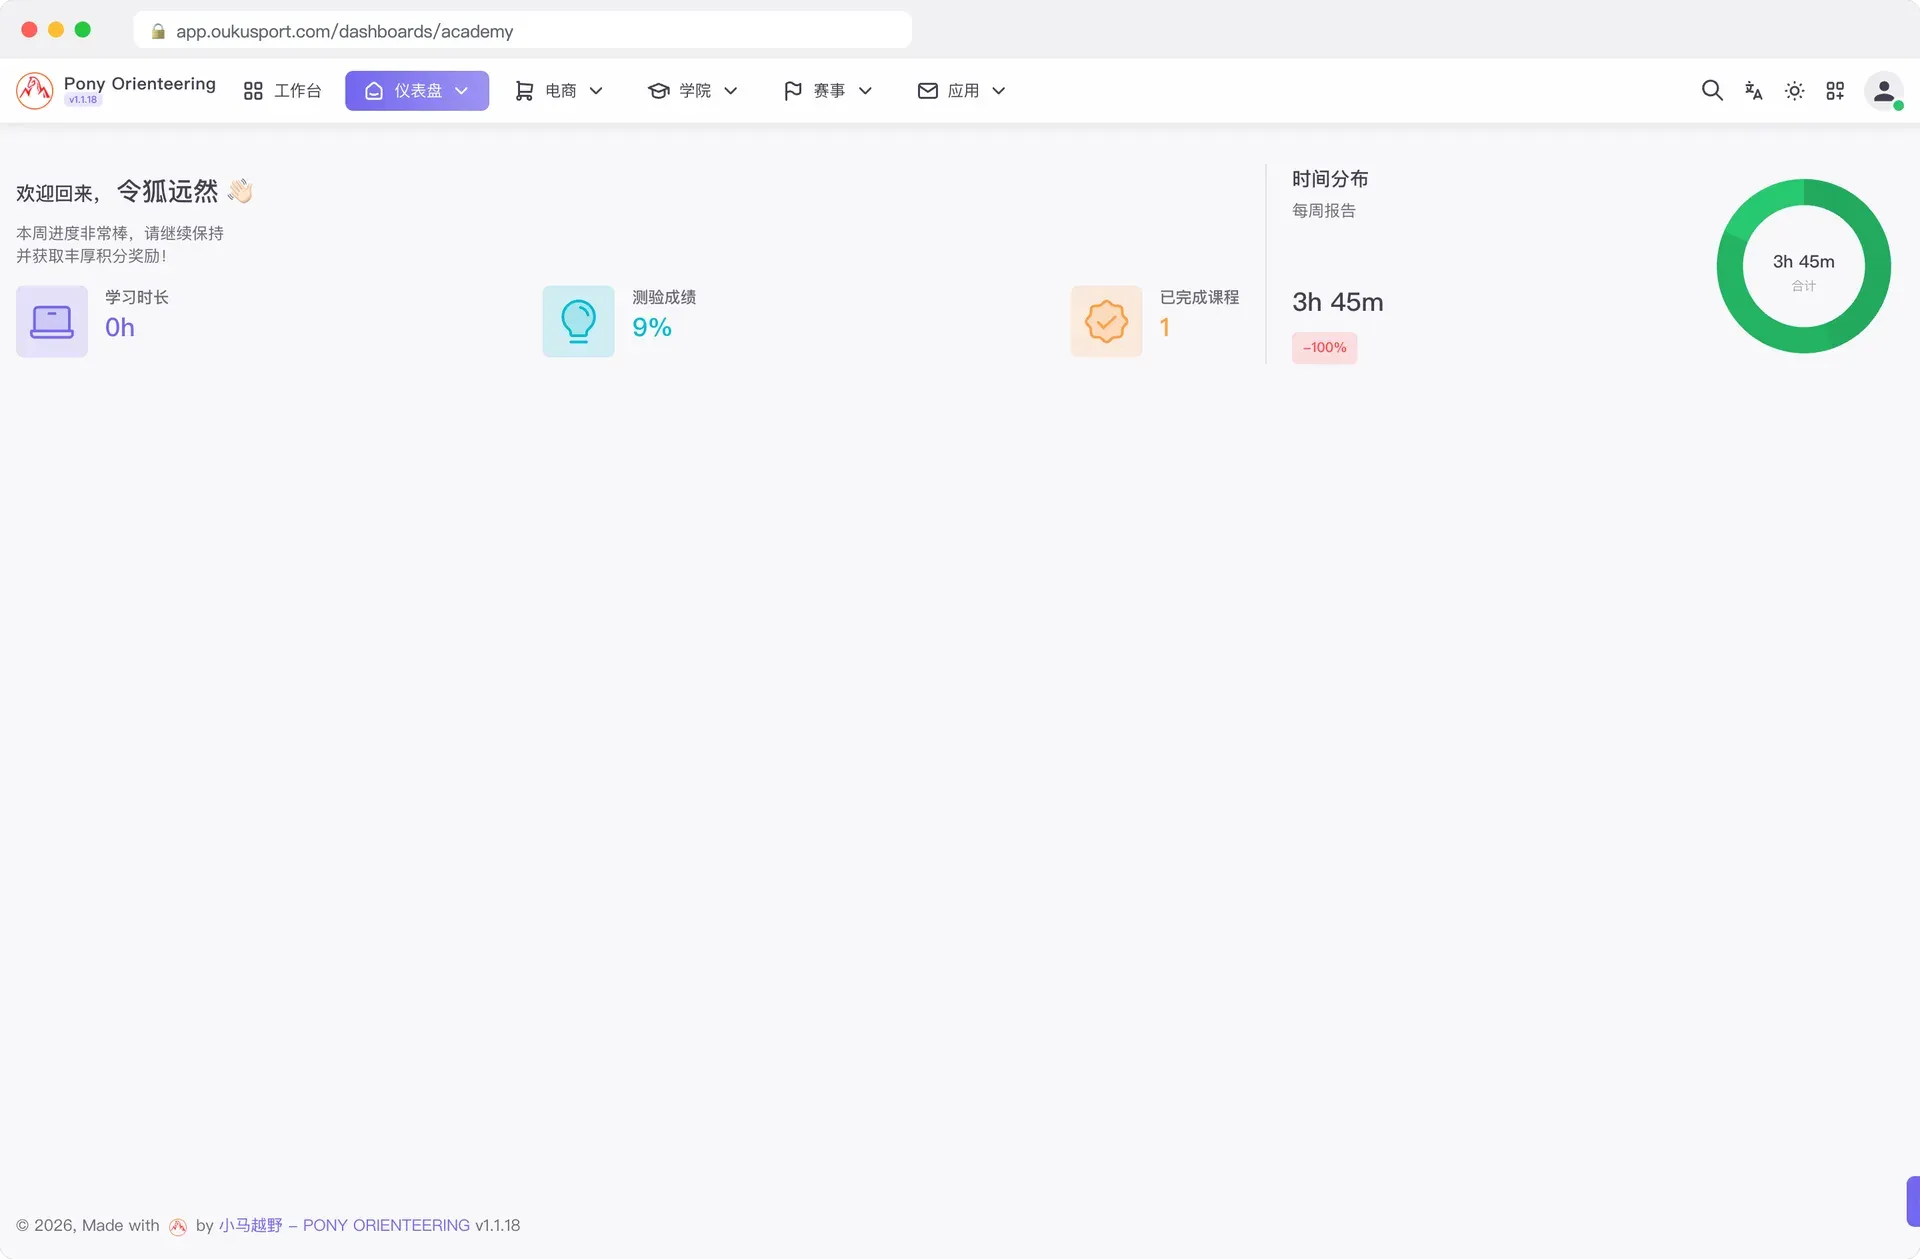Click the -100% change badge

point(1324,347)
